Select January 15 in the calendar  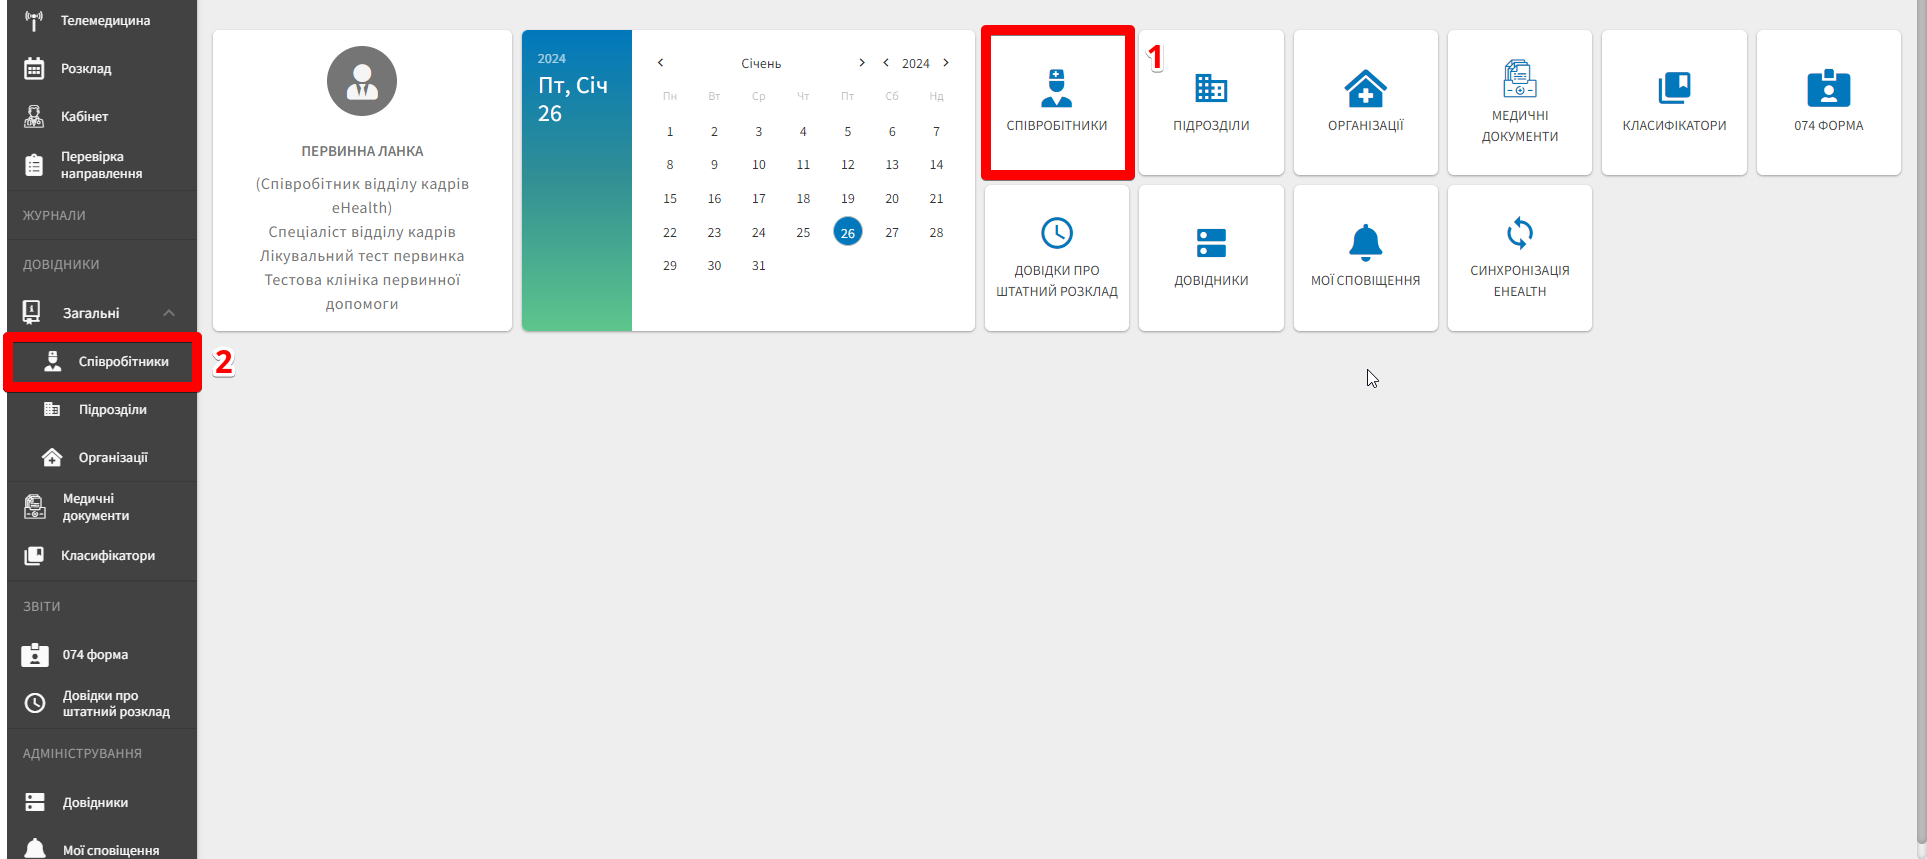[670, 199]
